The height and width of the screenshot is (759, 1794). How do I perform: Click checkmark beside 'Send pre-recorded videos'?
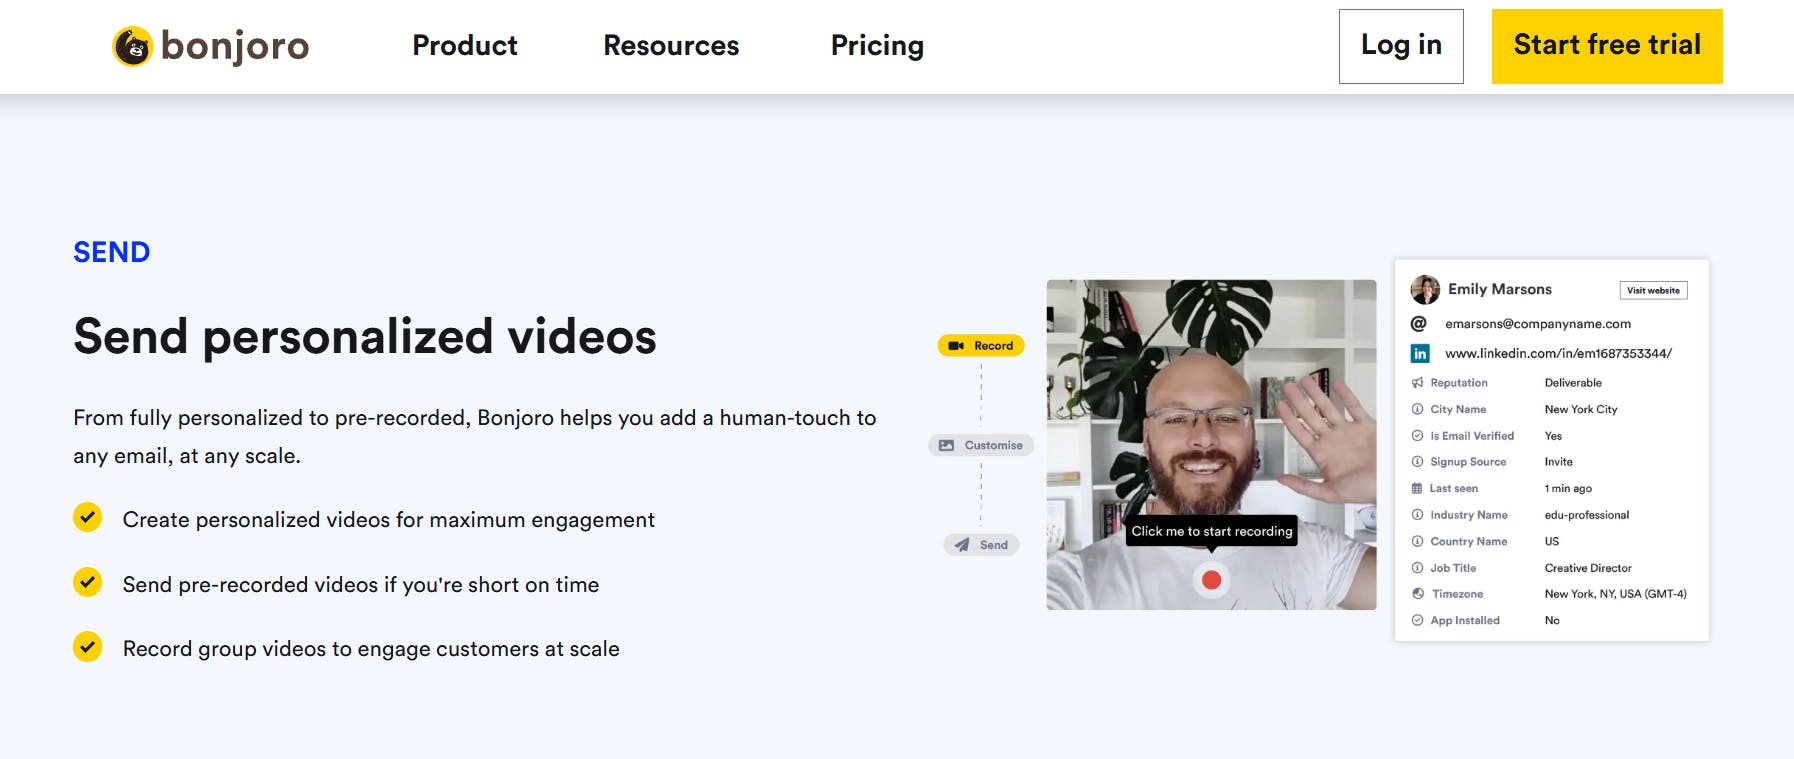88,582
